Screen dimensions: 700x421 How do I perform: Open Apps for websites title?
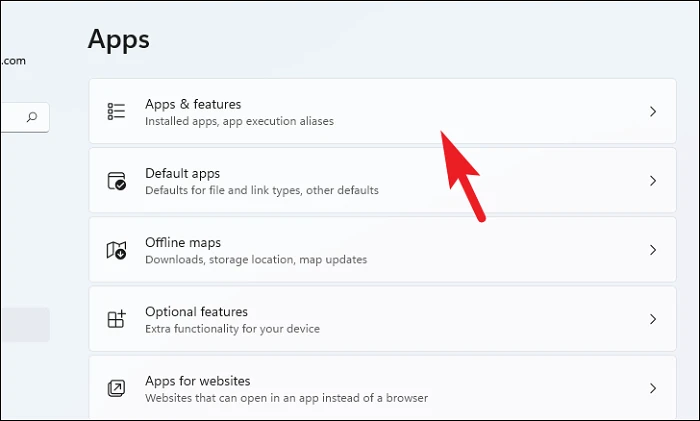(x=198, y=381)
